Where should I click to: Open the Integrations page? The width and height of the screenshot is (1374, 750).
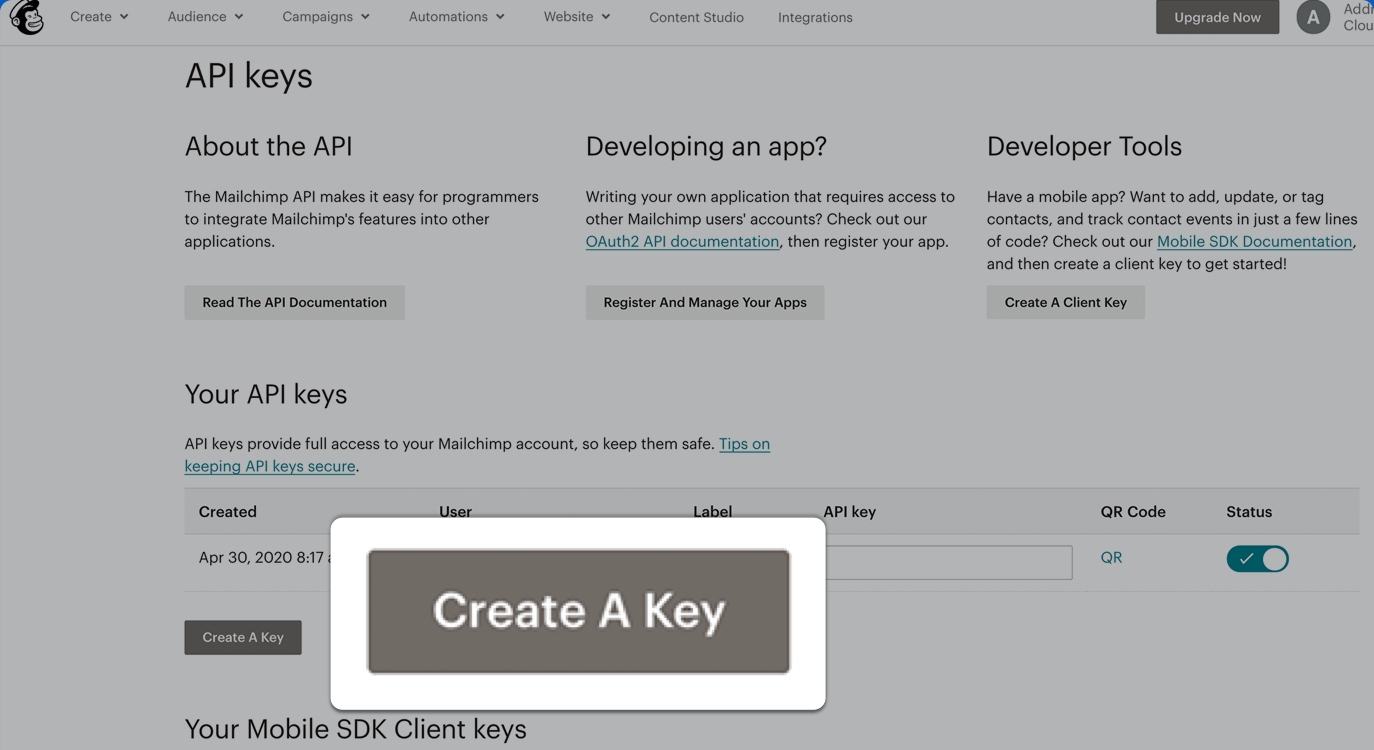[815, 17]
